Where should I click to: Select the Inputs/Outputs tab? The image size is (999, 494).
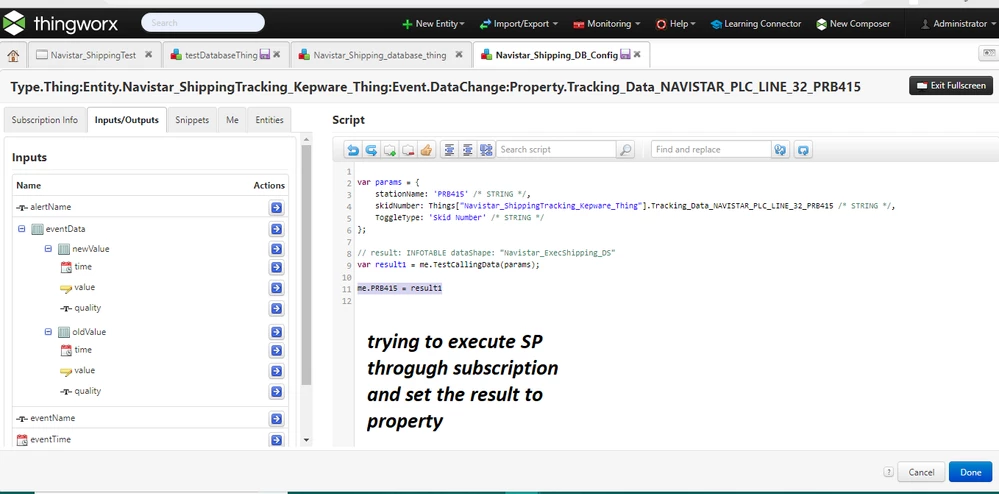point(127,120)
